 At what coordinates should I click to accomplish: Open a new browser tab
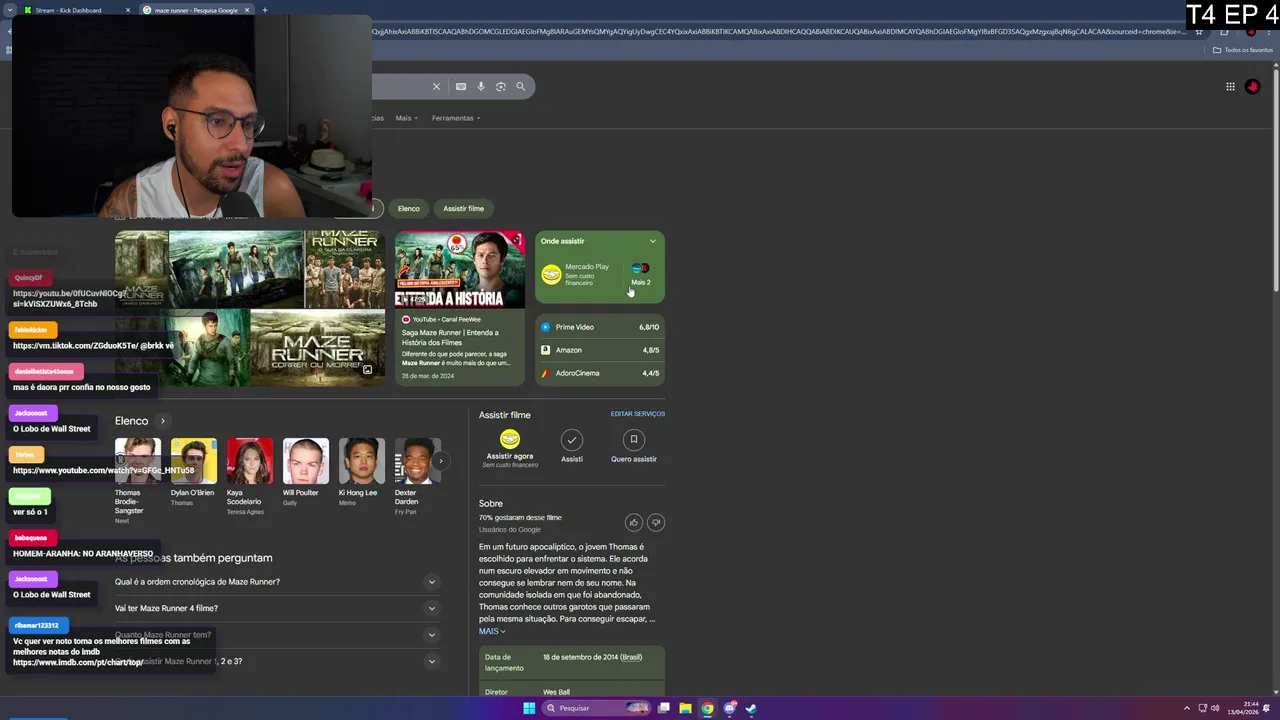point(265,10)
